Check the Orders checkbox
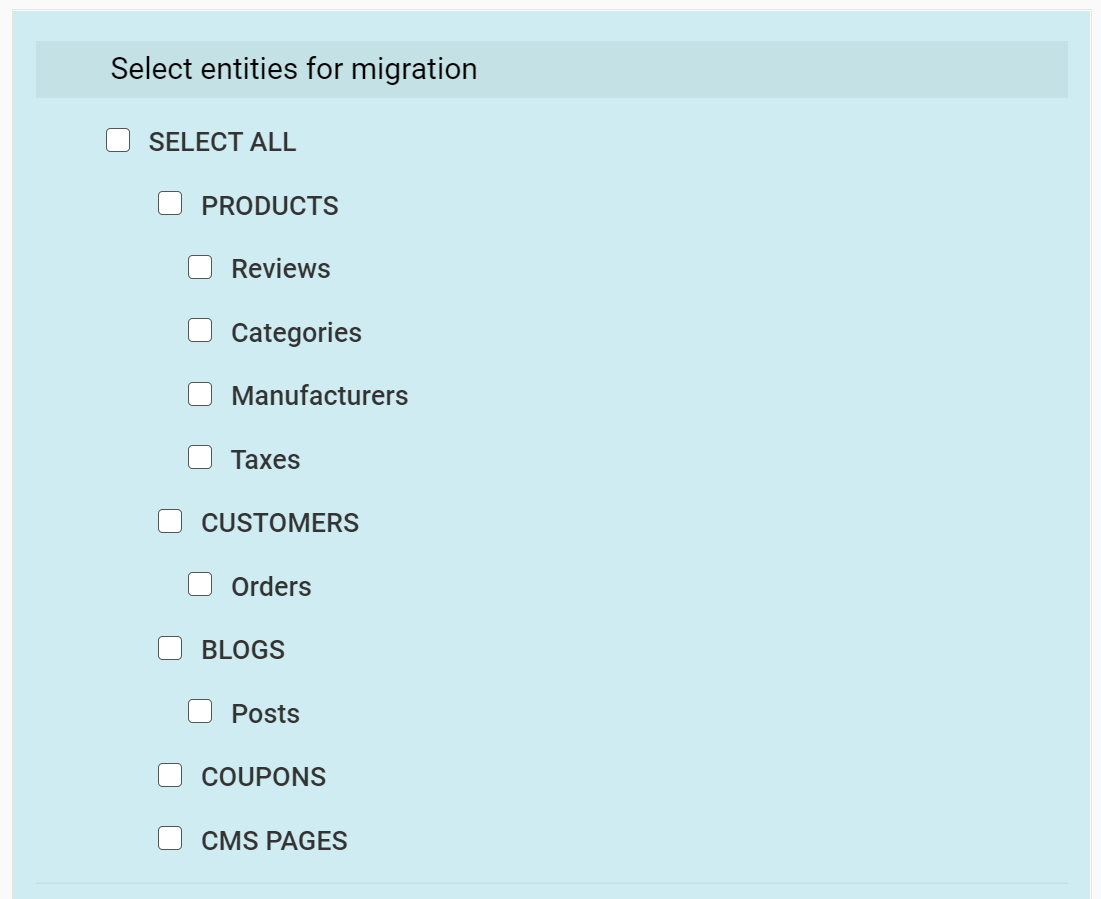Image resolution: width=1101 pixels, height=899 pixels. point(200,585)
